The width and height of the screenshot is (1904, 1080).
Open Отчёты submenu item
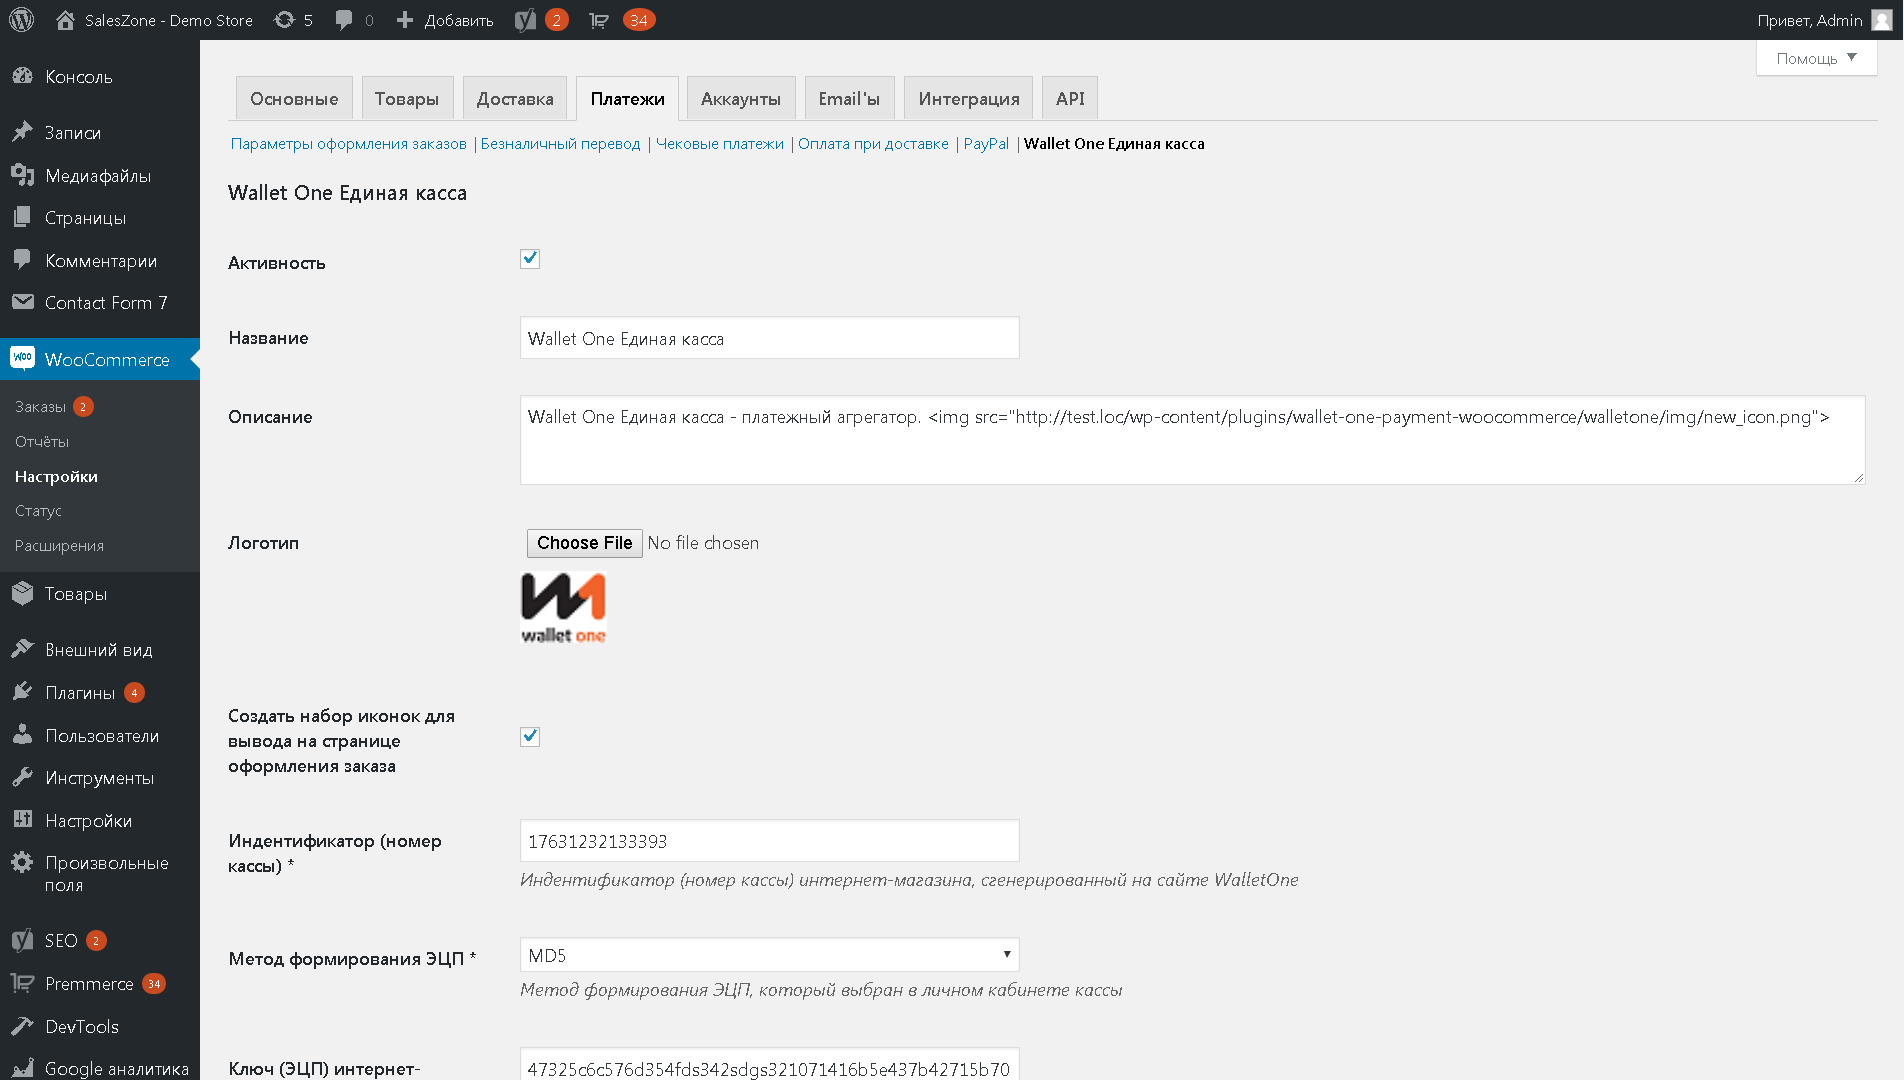42,442
